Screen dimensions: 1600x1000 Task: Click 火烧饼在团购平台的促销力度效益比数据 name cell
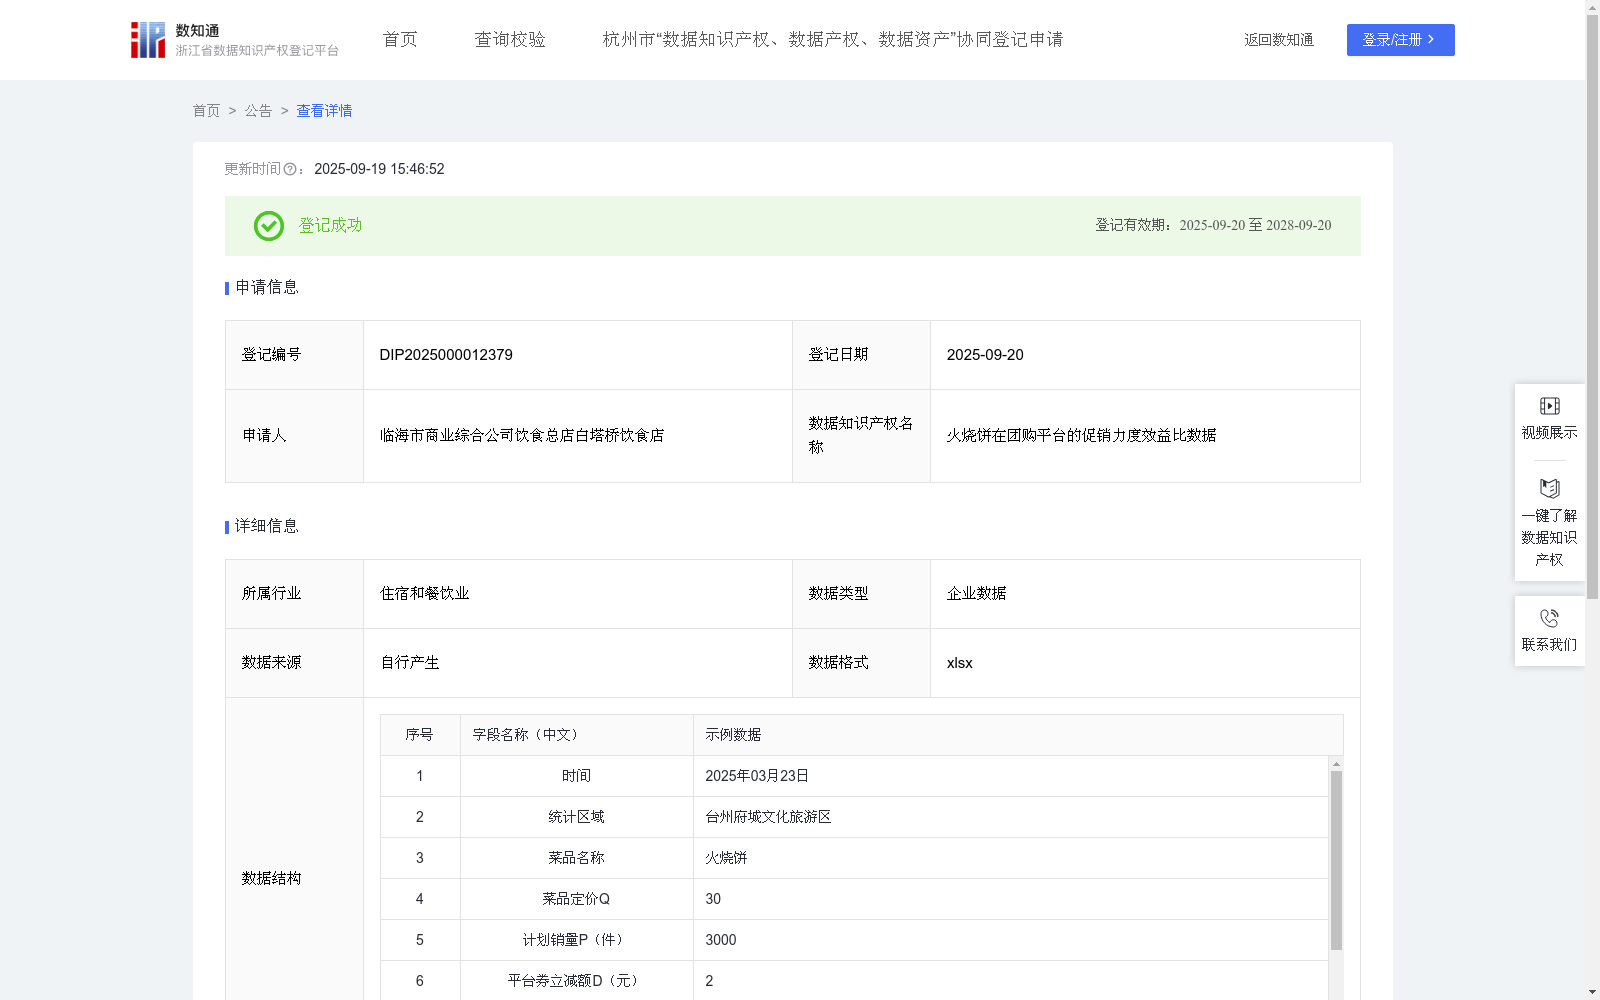click(1145, 436)
